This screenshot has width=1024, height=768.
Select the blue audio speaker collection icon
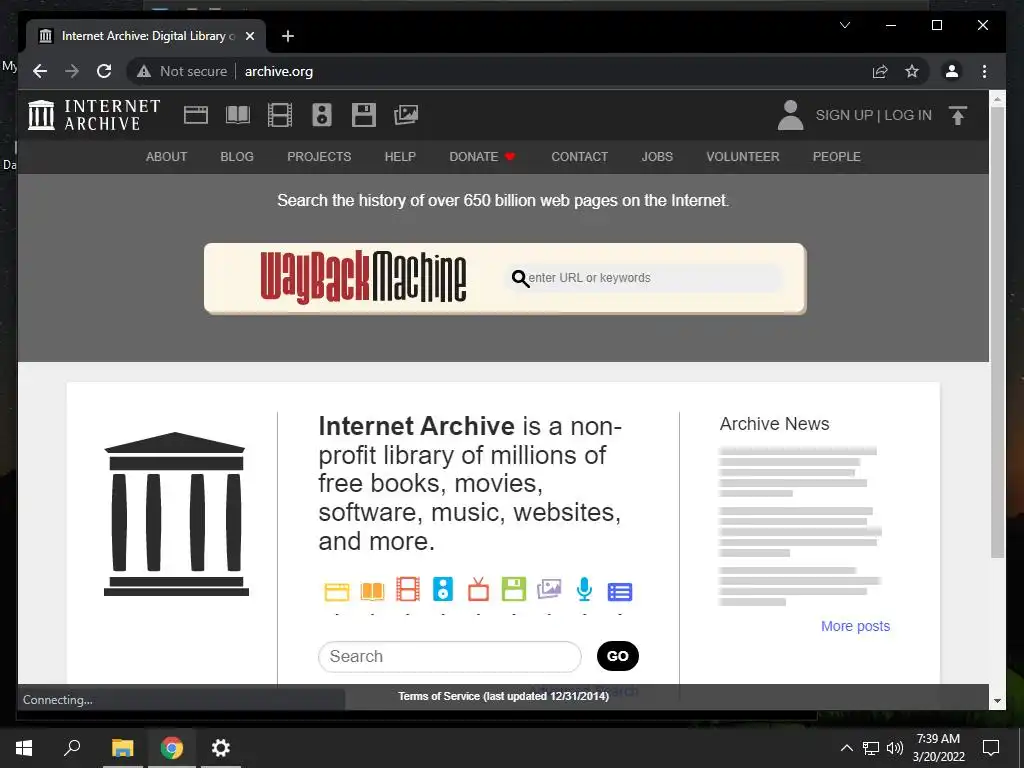pyautogui.click(x=443, y=590)
